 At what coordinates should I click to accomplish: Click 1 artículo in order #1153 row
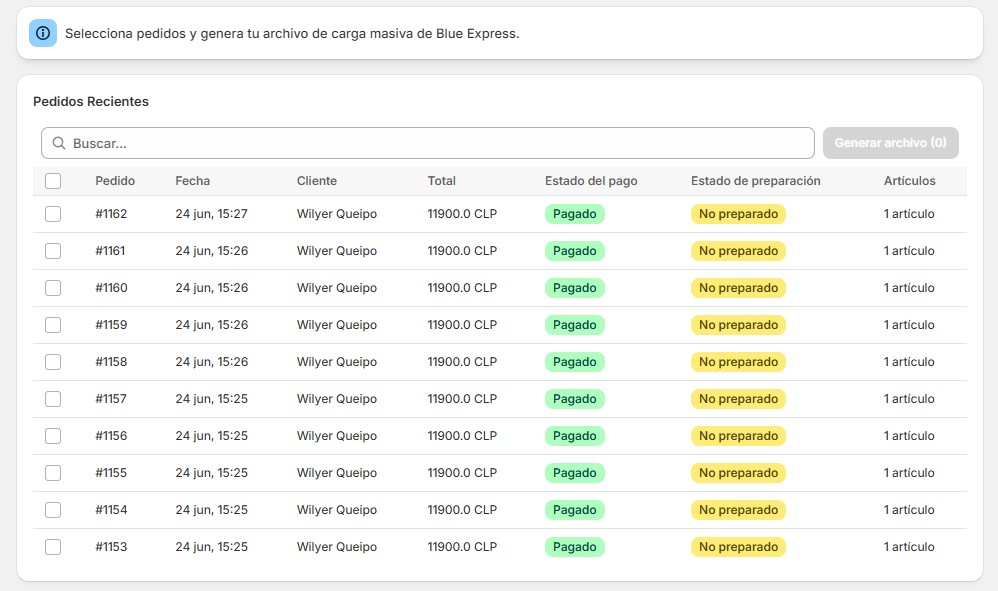click(x=909, y=546)
